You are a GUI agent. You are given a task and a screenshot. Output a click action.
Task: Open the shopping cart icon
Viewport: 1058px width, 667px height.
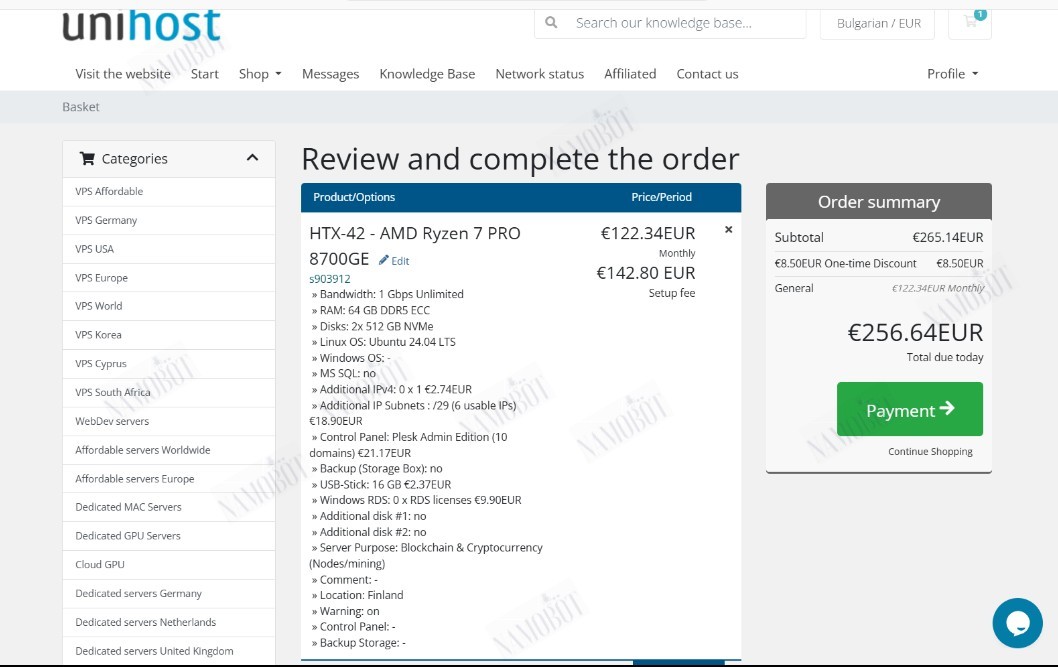(970, 22)
